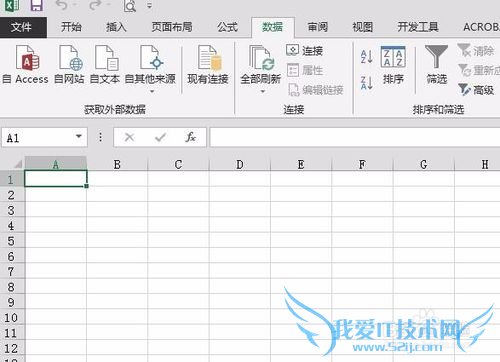500x362 pixels.
Task: Select column F header
Action: click(x=362, y=164)
